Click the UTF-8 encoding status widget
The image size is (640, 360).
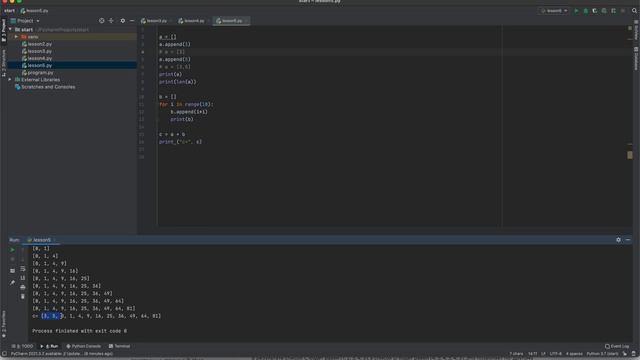point(556,354)
